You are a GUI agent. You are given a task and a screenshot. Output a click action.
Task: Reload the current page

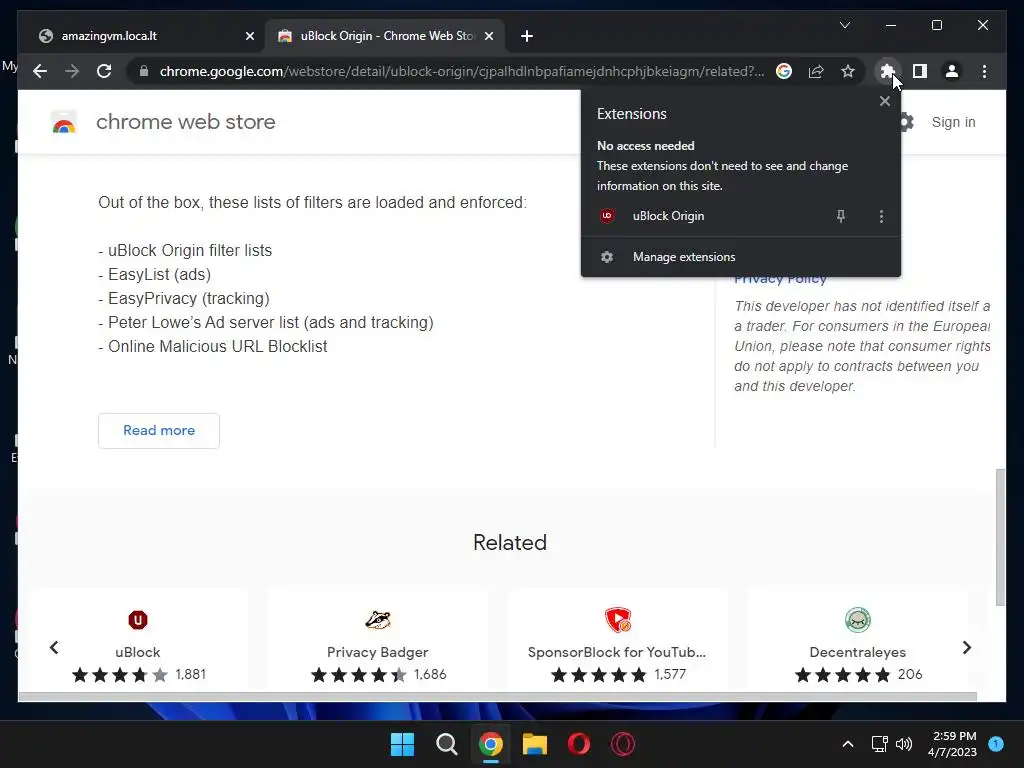tap(104, 71)
